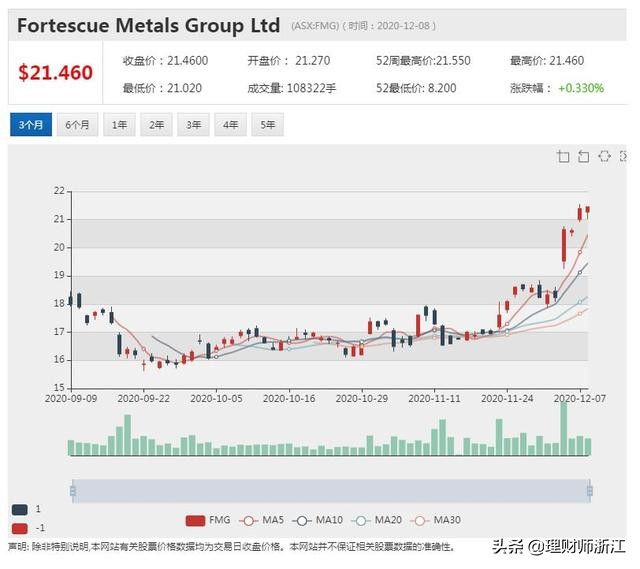Click the 22 y-axis label
Screen dimensions: 640x569
point(59,191)
